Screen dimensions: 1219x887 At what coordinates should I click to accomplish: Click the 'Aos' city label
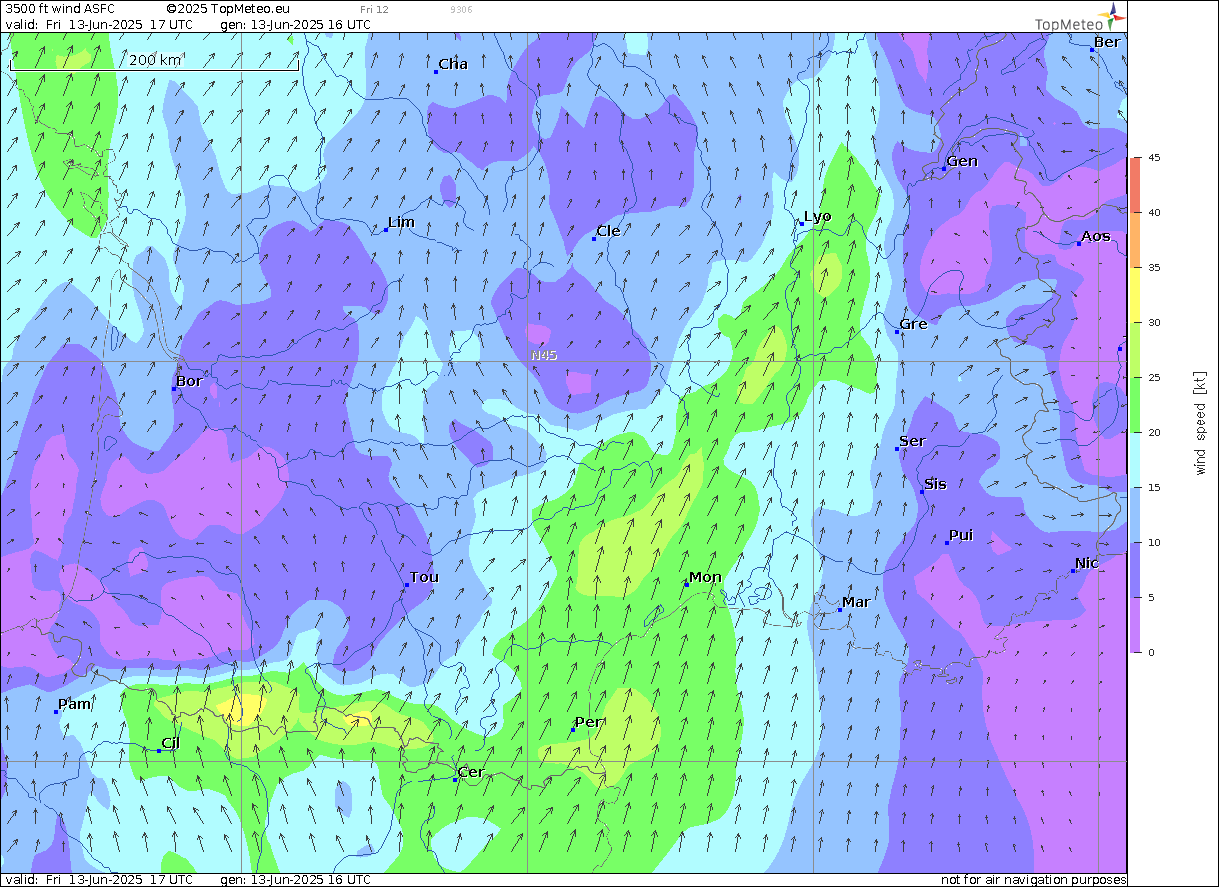1096,236
